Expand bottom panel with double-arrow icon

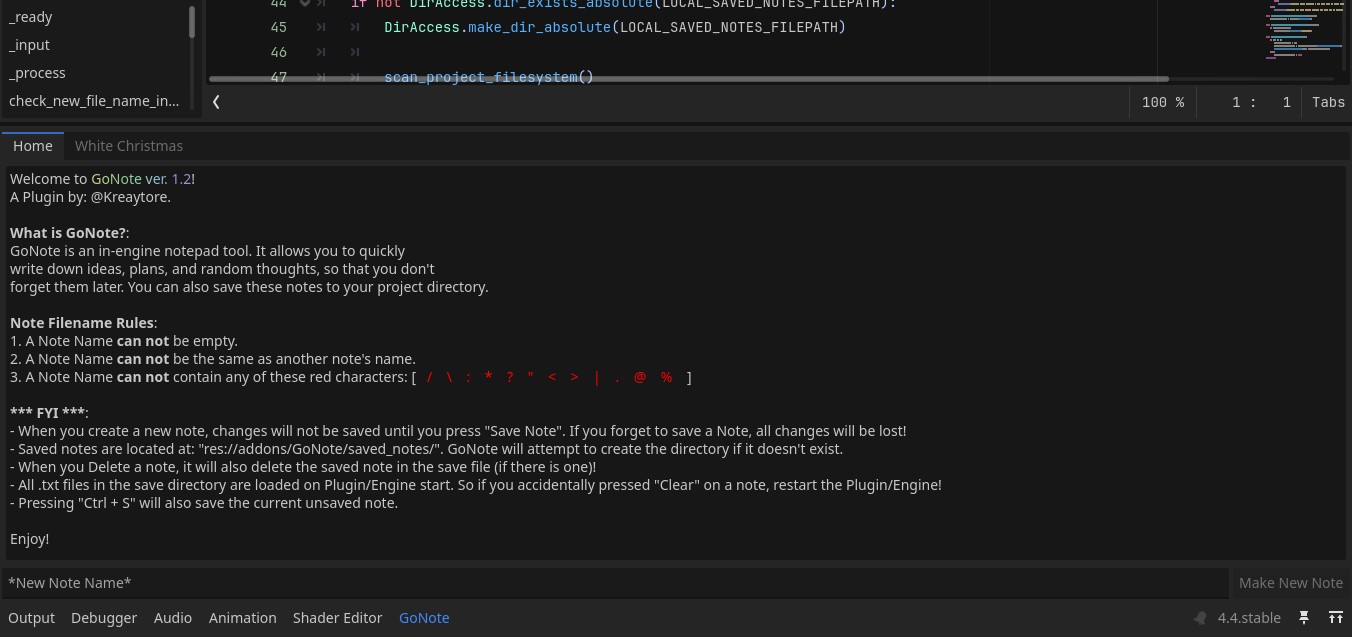pyautogui.click(x=1335, y=618)
